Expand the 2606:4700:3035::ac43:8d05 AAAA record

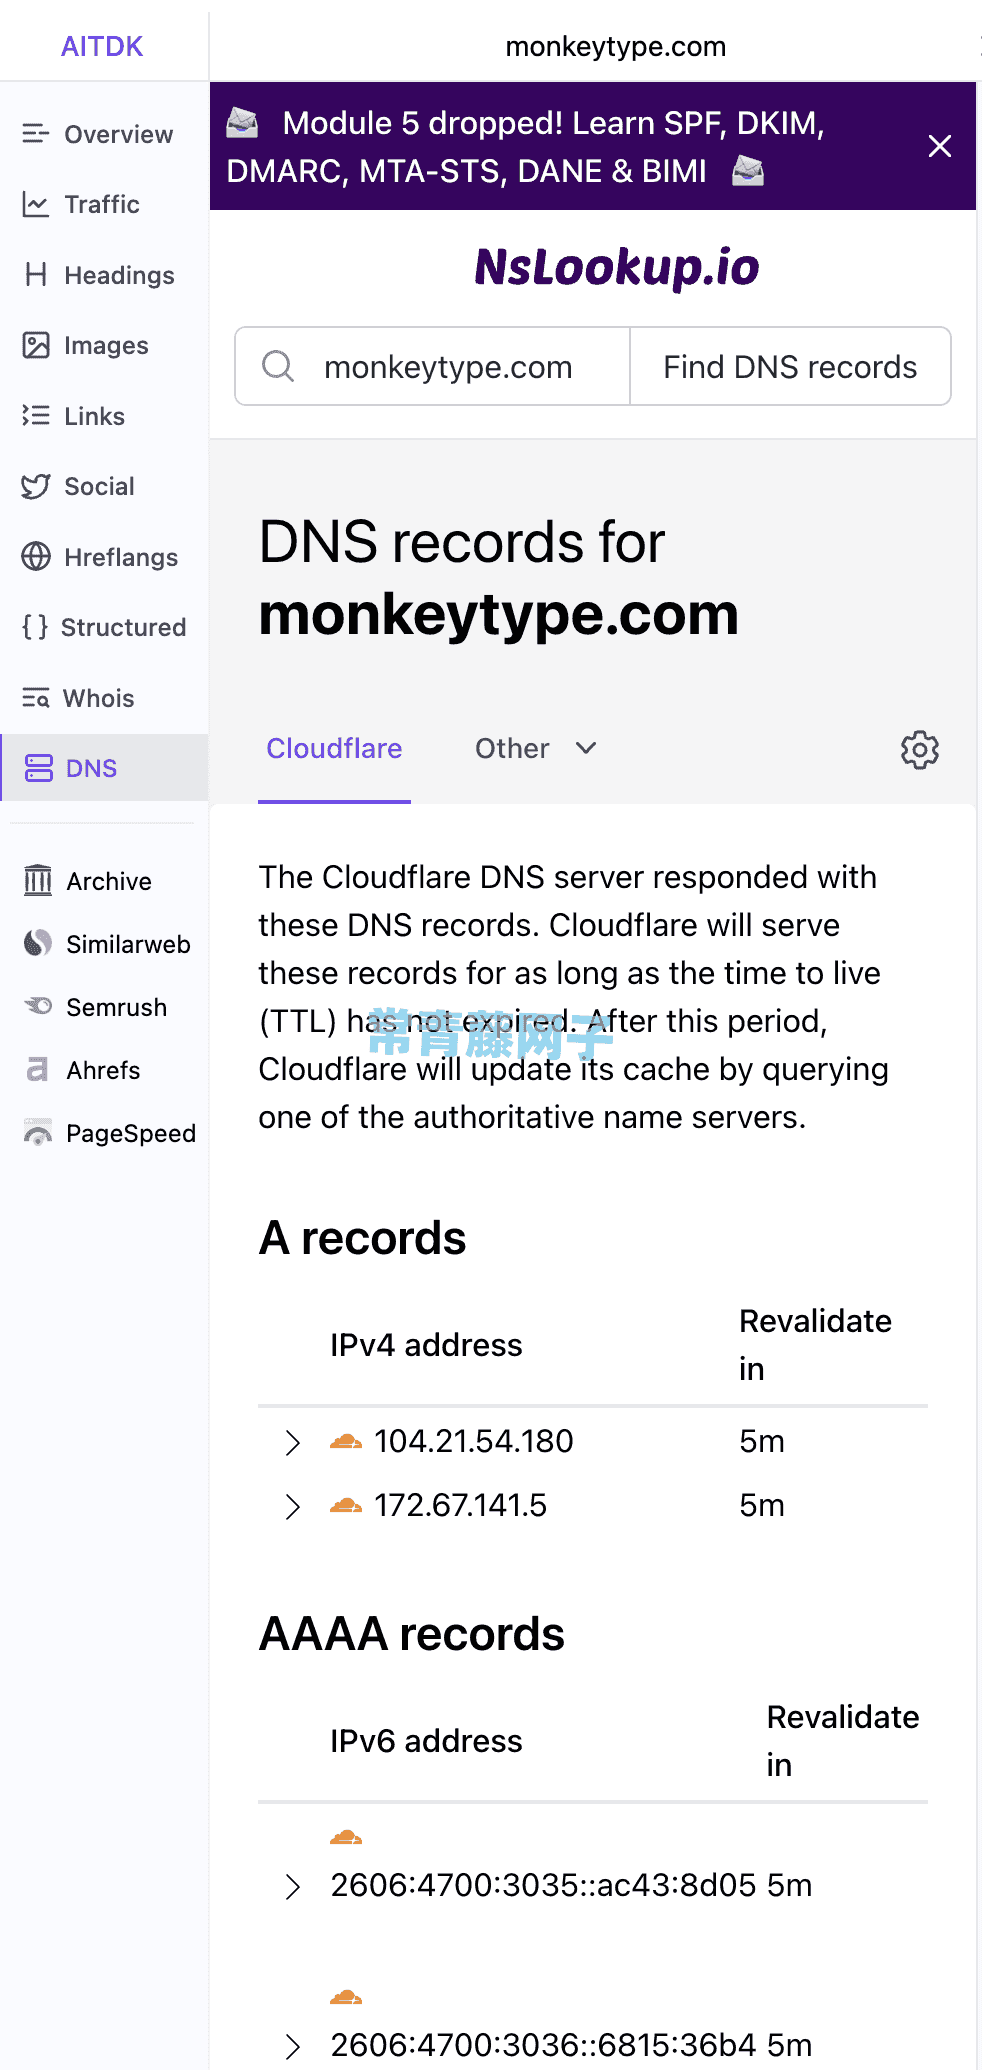(x=292, y=1886)
